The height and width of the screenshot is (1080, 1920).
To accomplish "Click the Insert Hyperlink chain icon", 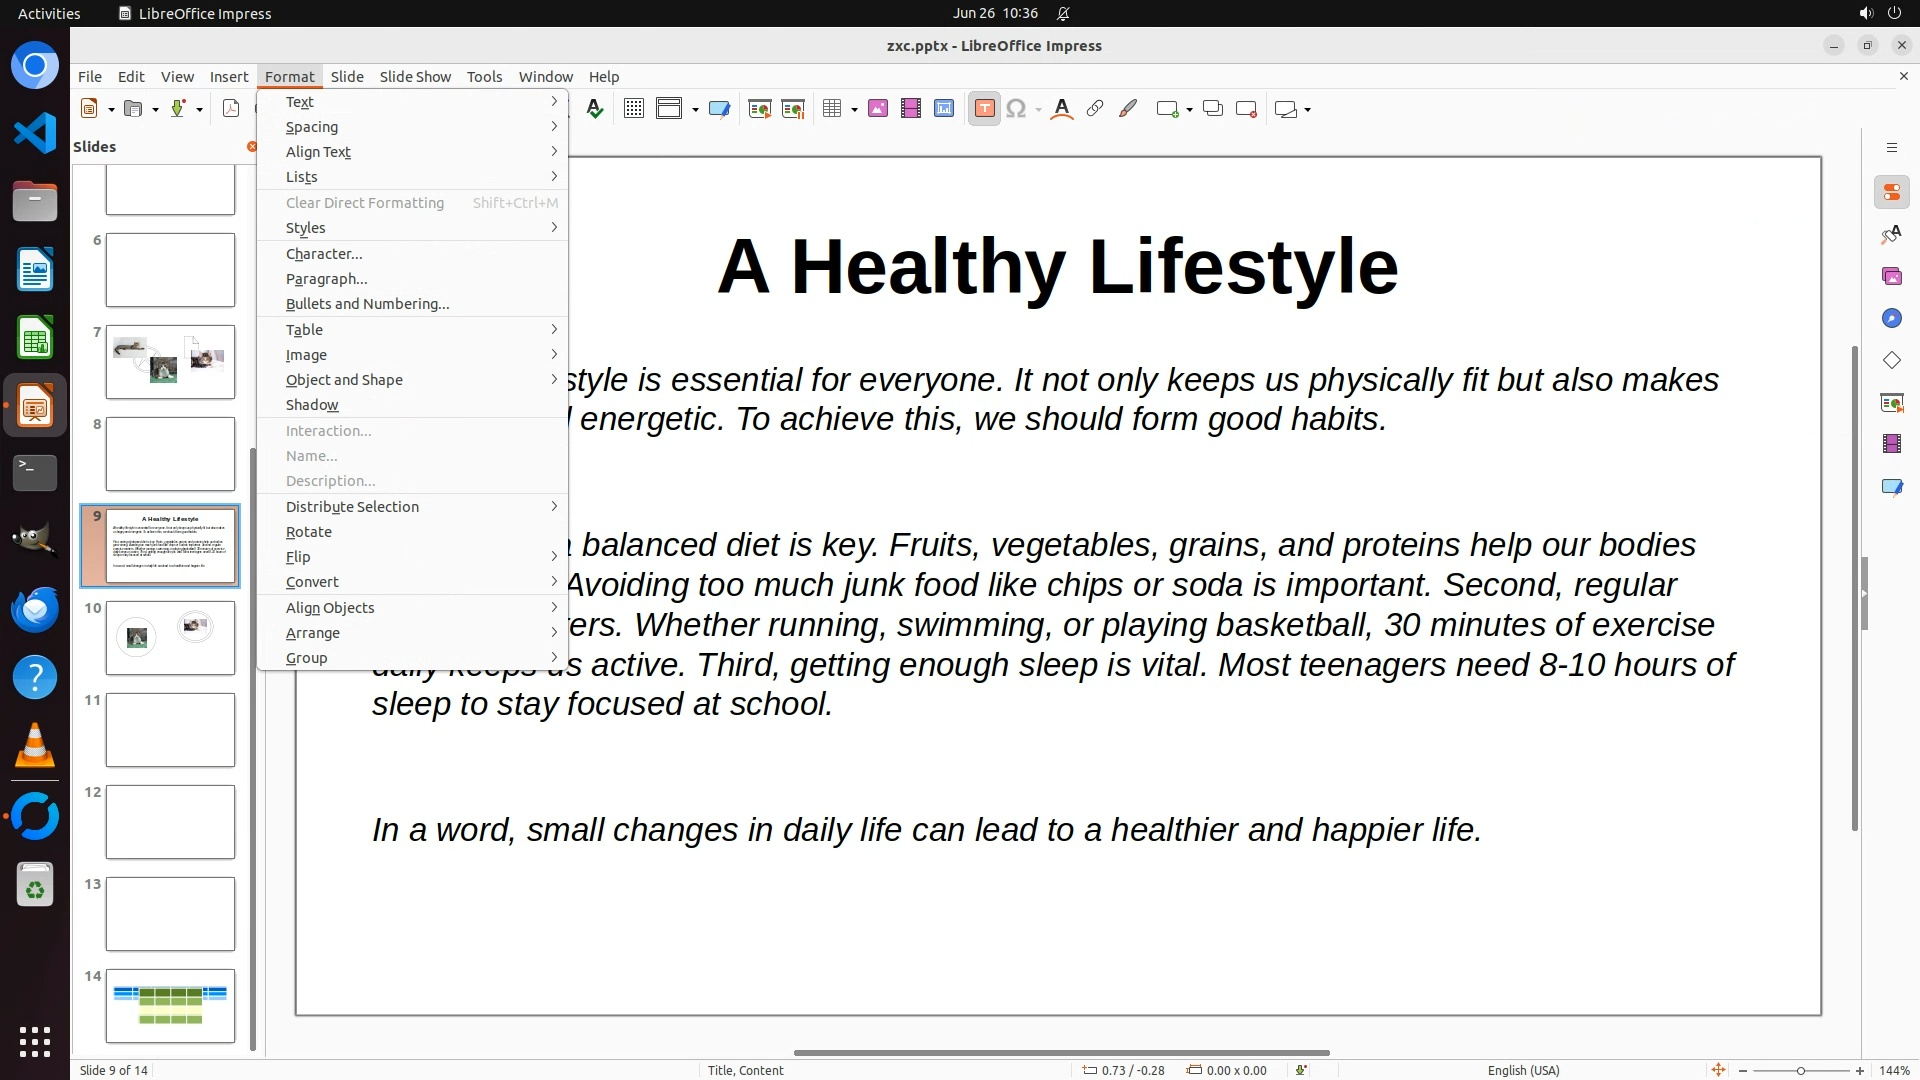I will (1095, 109).
